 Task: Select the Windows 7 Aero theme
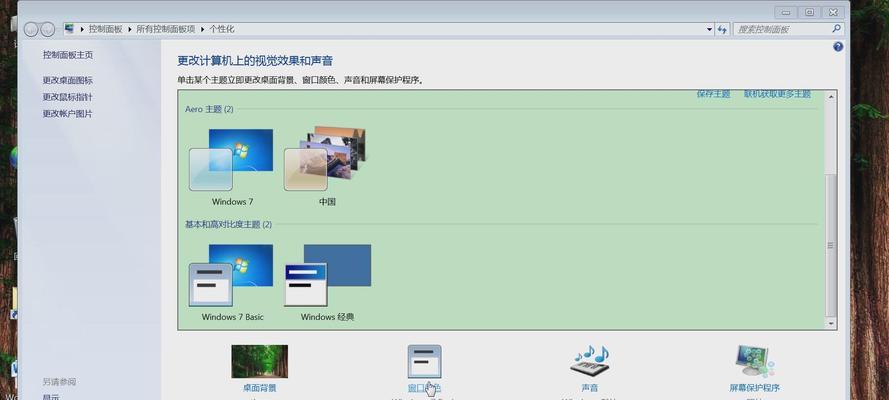point(232,167)
